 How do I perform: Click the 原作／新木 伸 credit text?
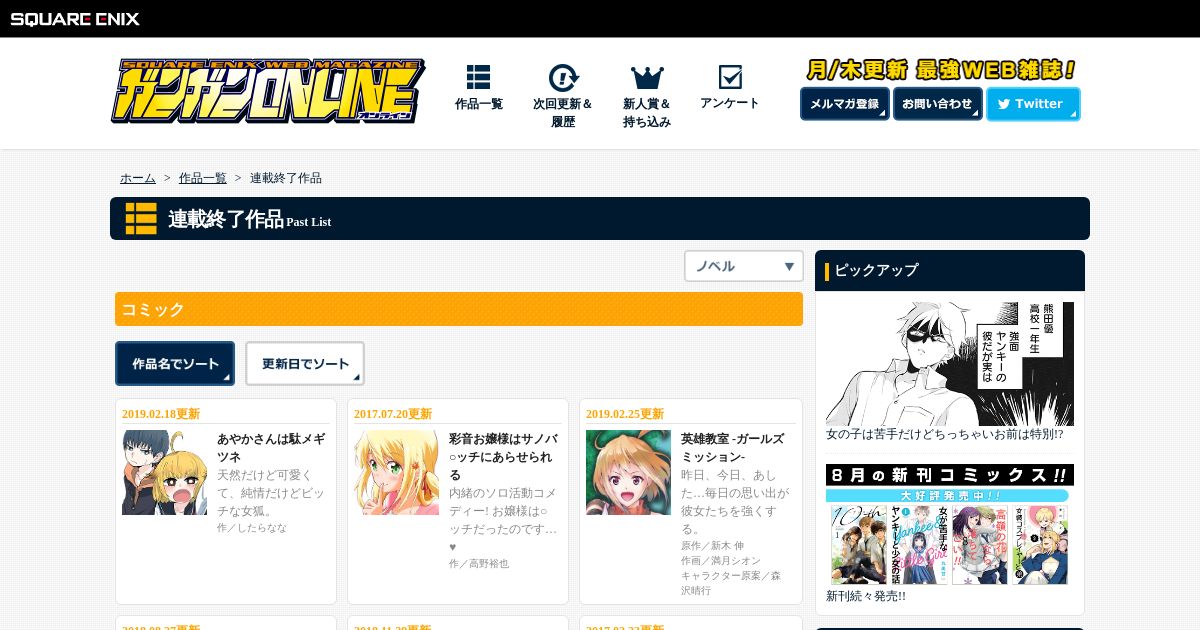pos(713,546)
